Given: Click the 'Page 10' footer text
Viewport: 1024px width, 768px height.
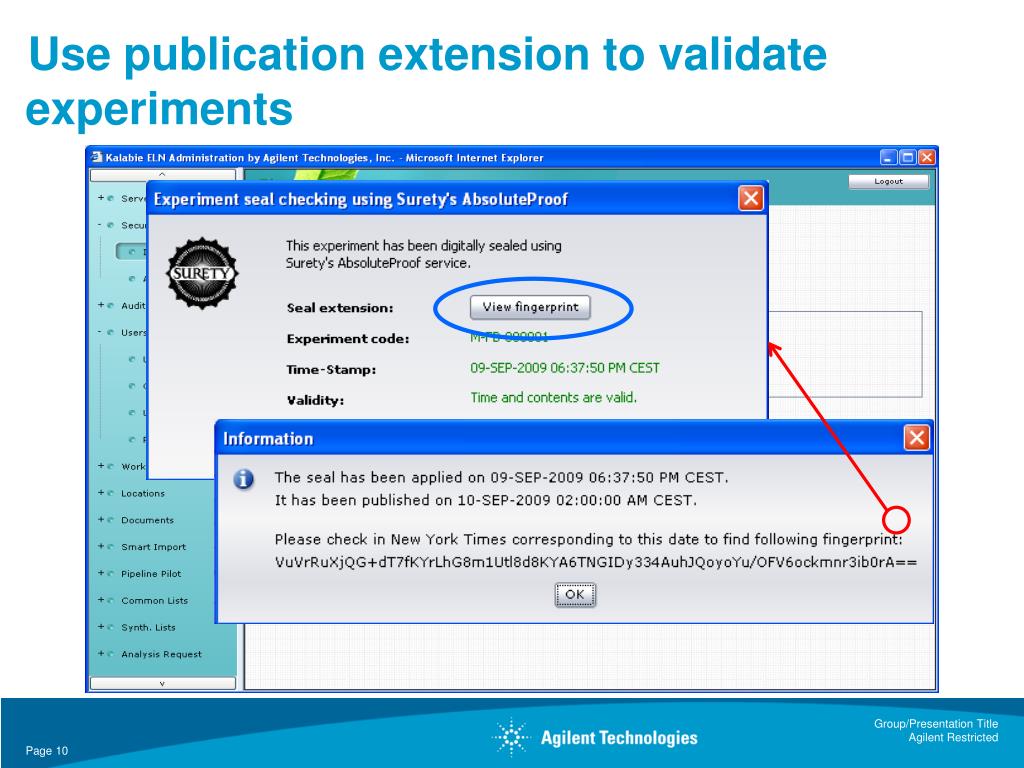Looking at the screenshot, I should (x=47, y=750).
